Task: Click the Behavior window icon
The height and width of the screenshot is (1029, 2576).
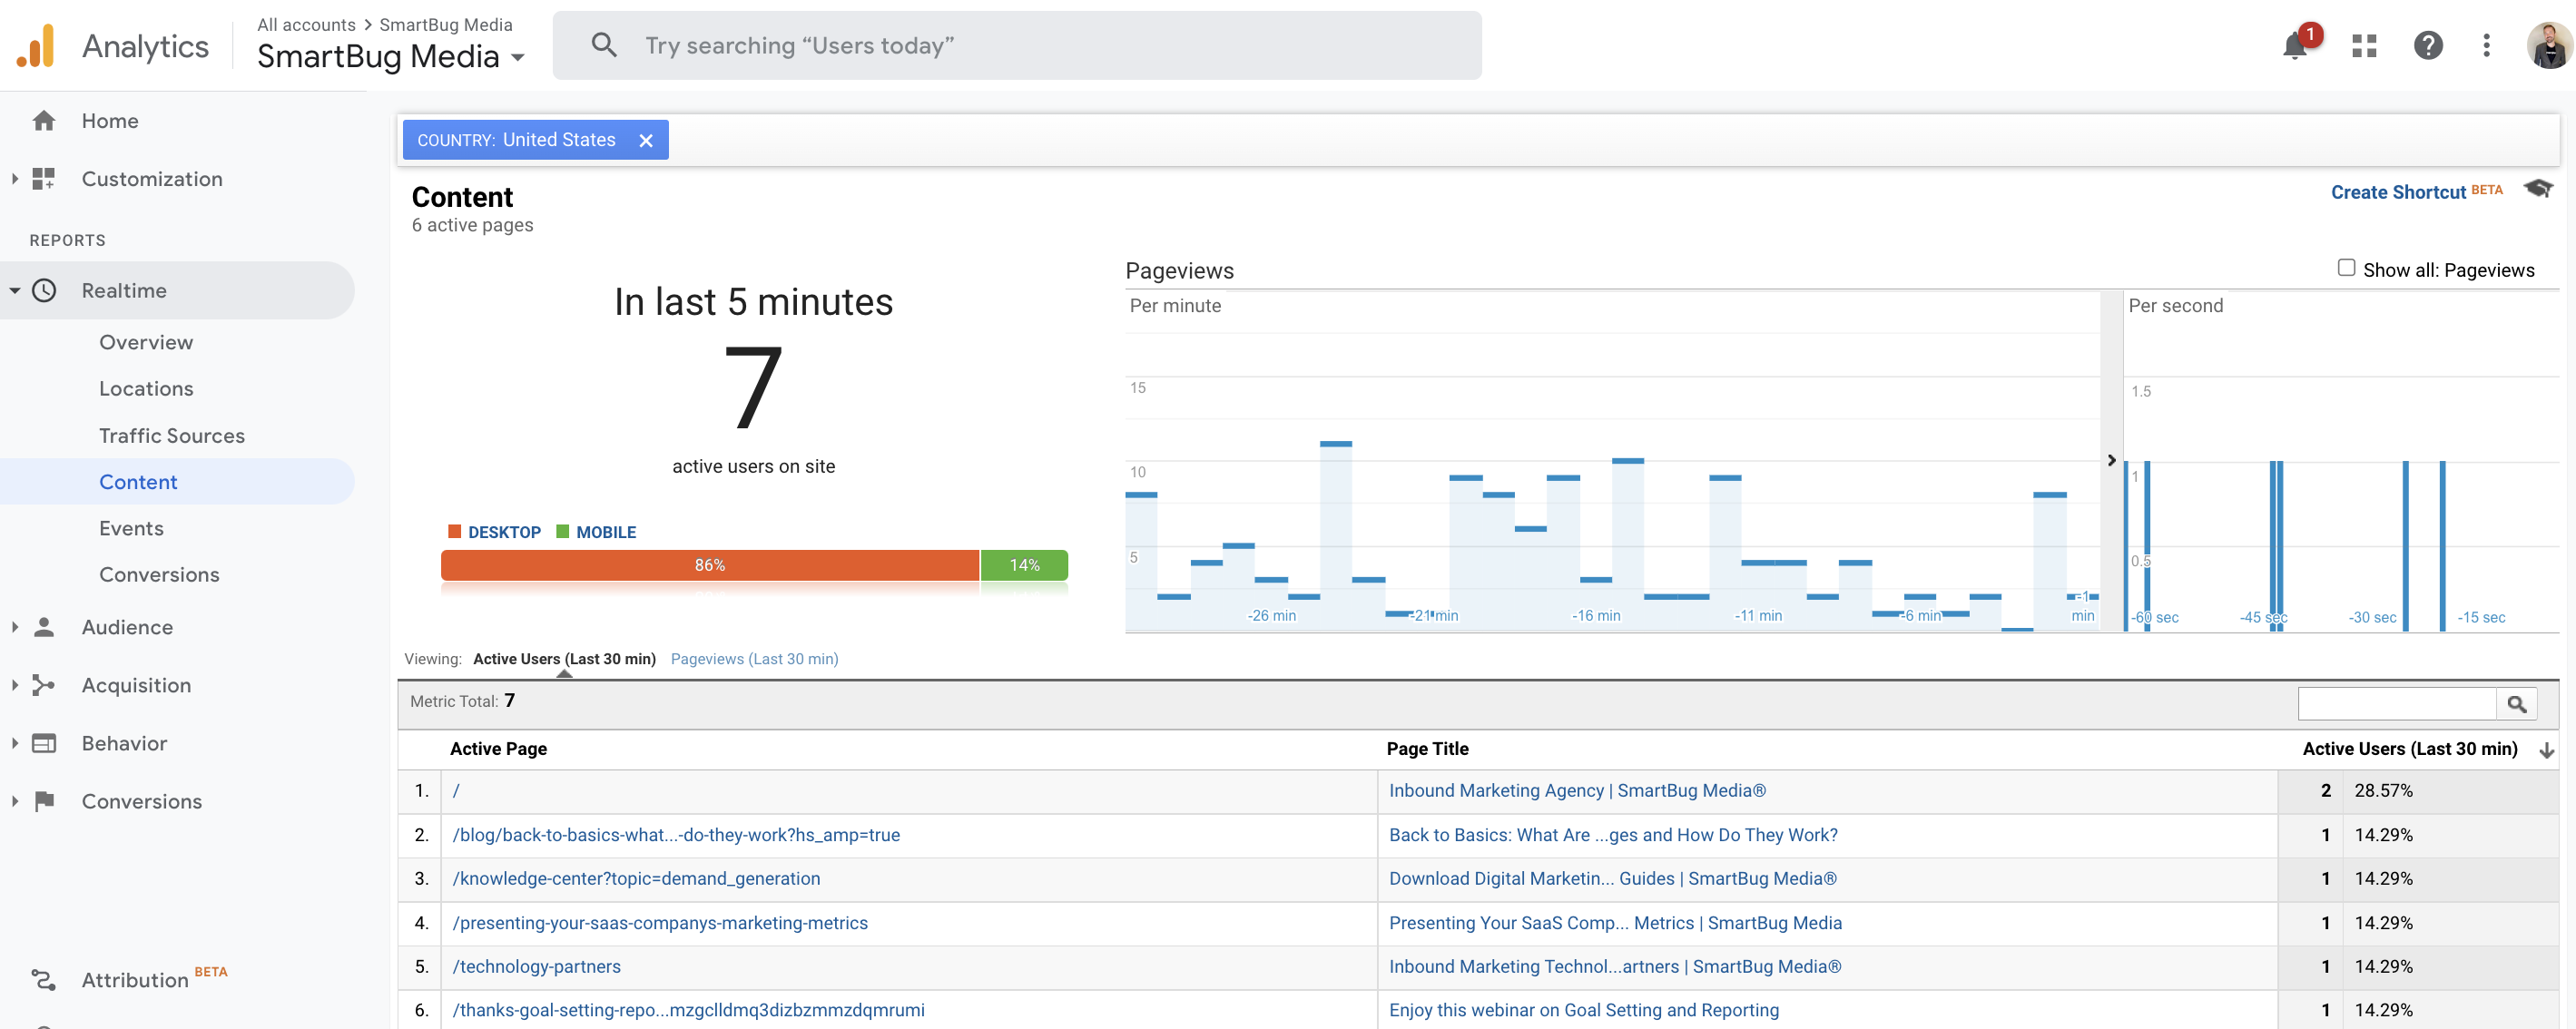Action: [x=44, y=743]
